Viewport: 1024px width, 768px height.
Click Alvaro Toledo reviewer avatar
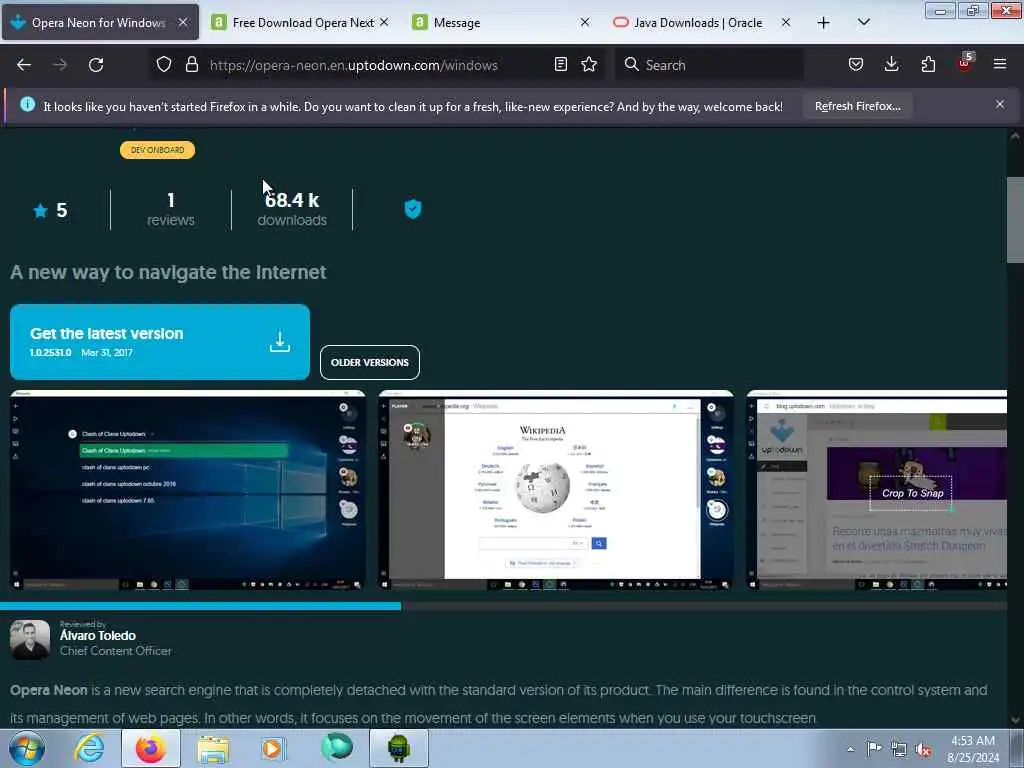click(30, 639)
